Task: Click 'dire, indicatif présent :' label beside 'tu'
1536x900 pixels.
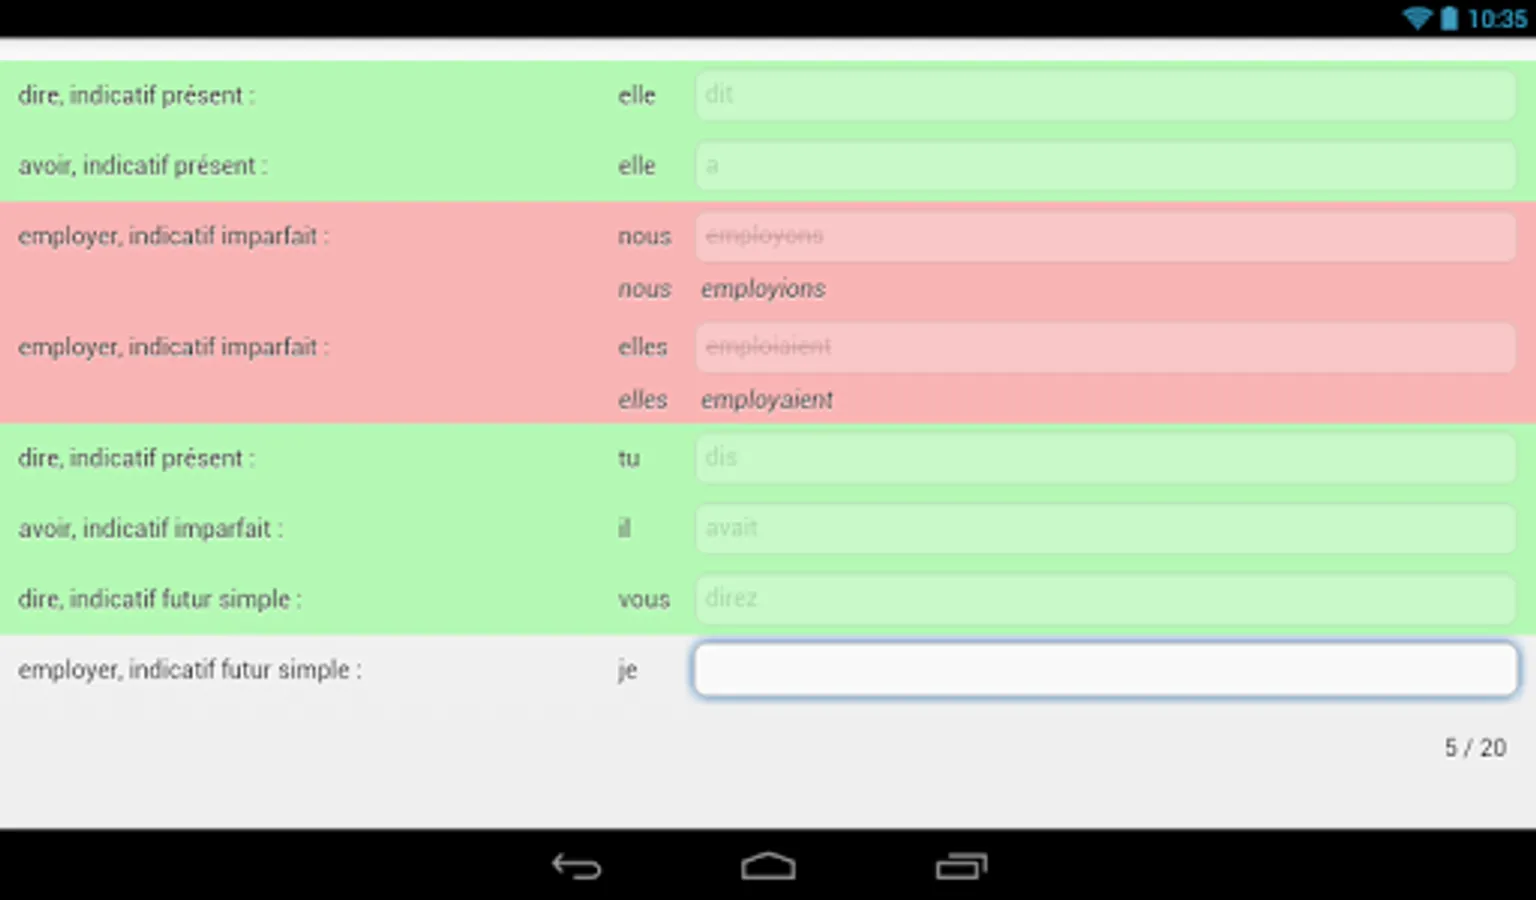Action: click(x=137, y=458)
